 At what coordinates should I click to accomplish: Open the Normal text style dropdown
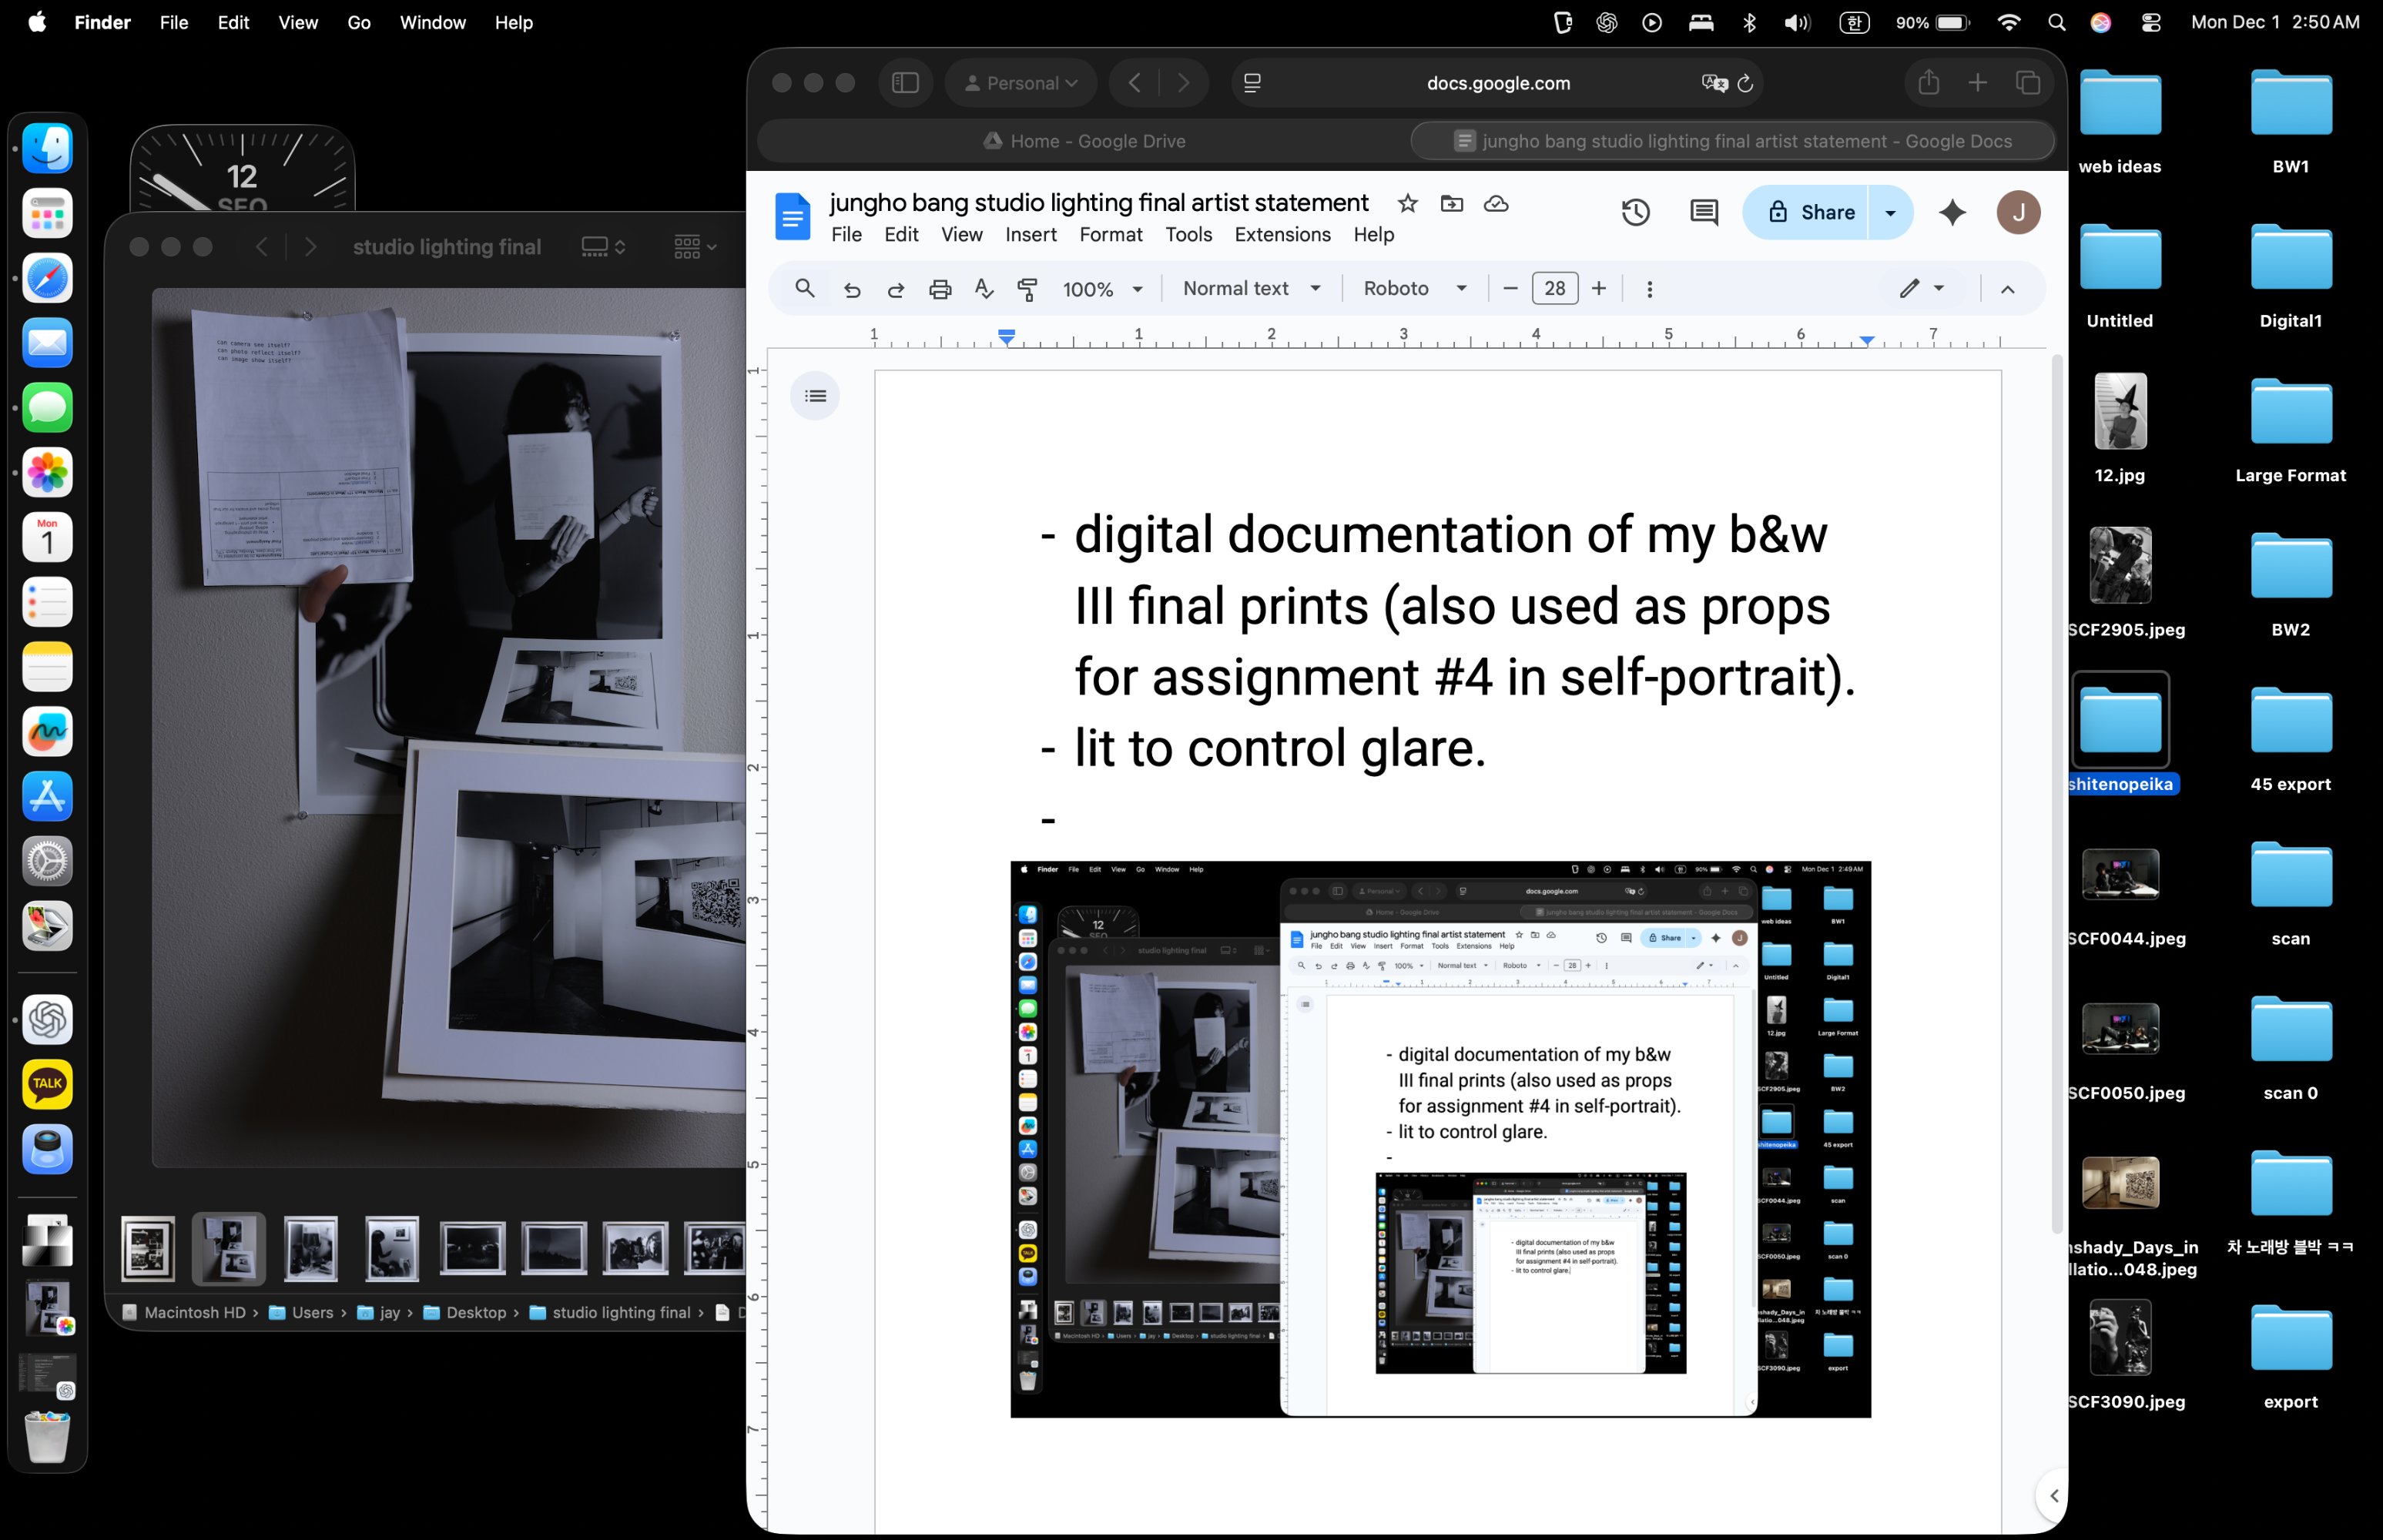1251,289
